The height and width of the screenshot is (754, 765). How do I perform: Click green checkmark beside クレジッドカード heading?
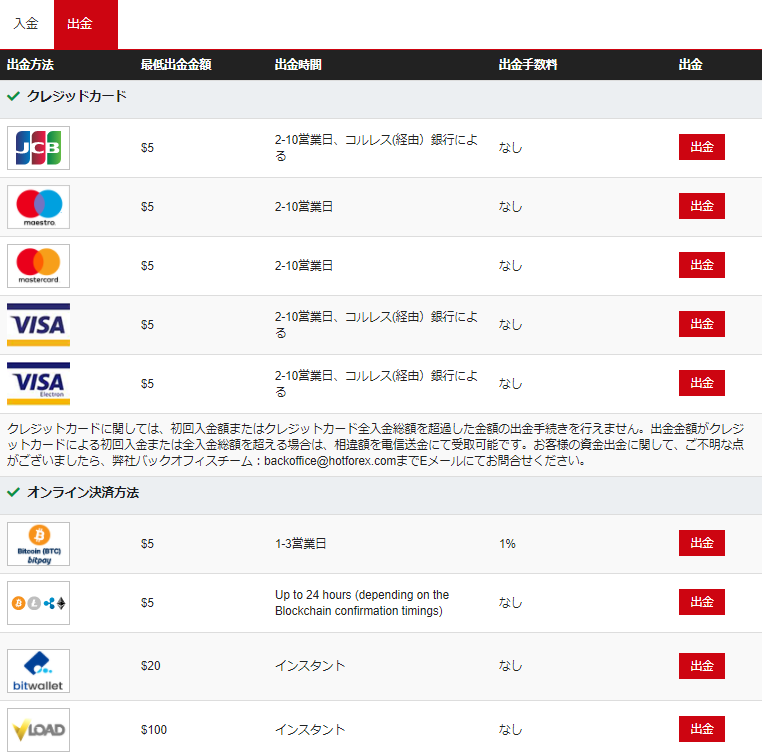14,96
